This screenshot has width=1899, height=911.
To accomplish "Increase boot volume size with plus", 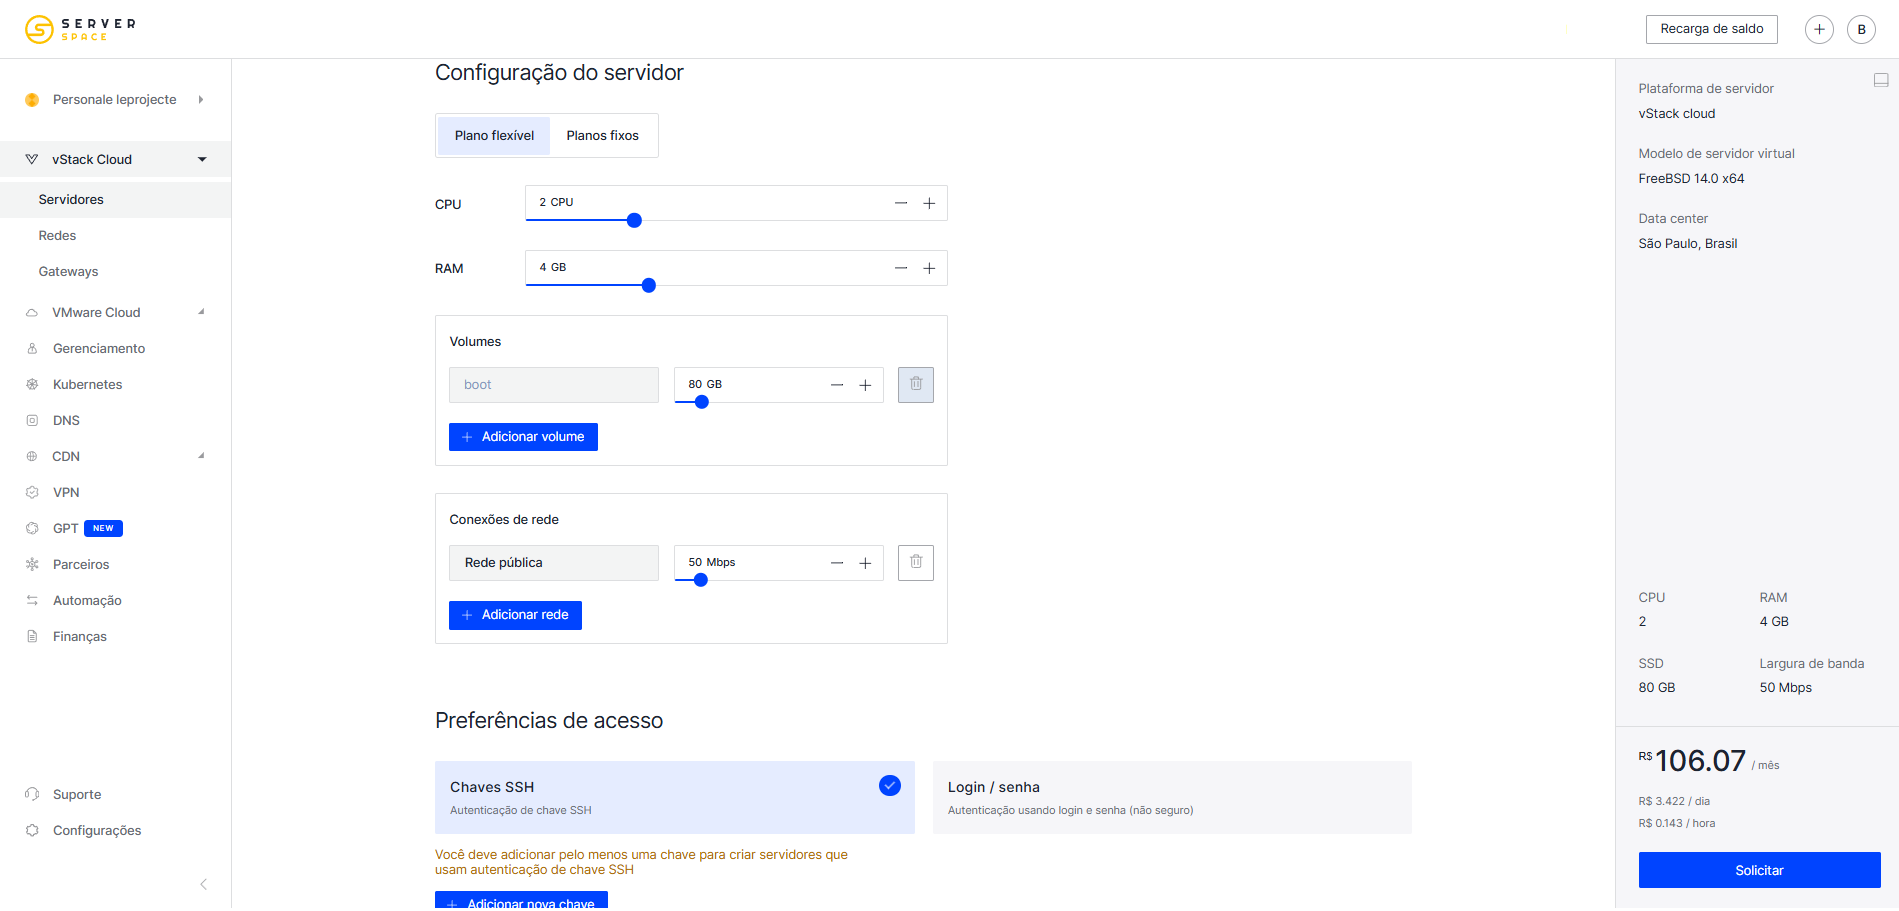I will pos(865,385).
